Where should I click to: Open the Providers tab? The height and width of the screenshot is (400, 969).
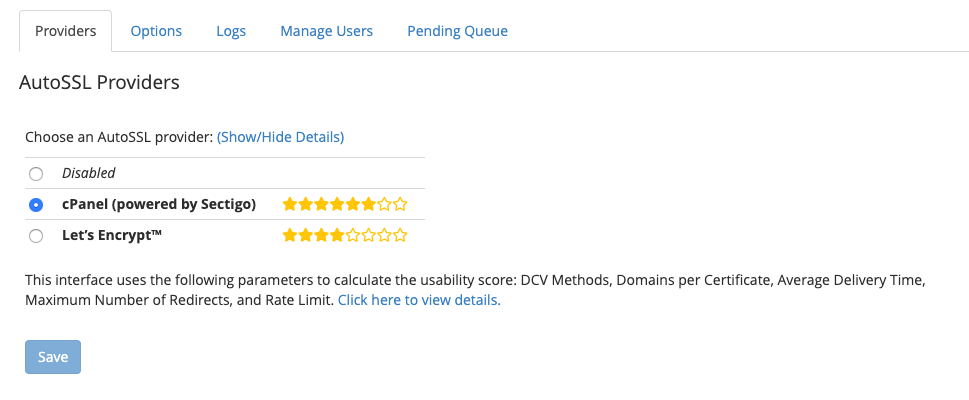click(66, 31)
